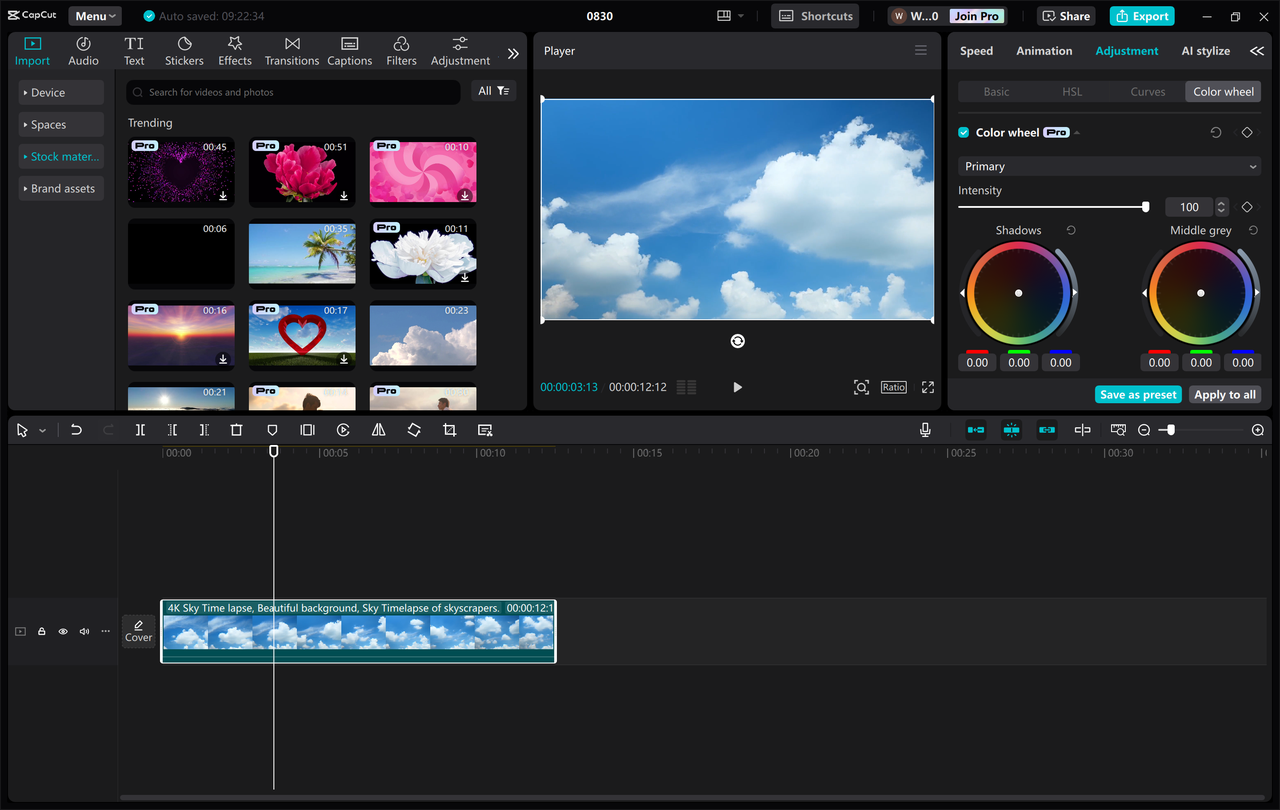
Task: Open the Stickers panel in the media sidebar
Action: [184, 50]
